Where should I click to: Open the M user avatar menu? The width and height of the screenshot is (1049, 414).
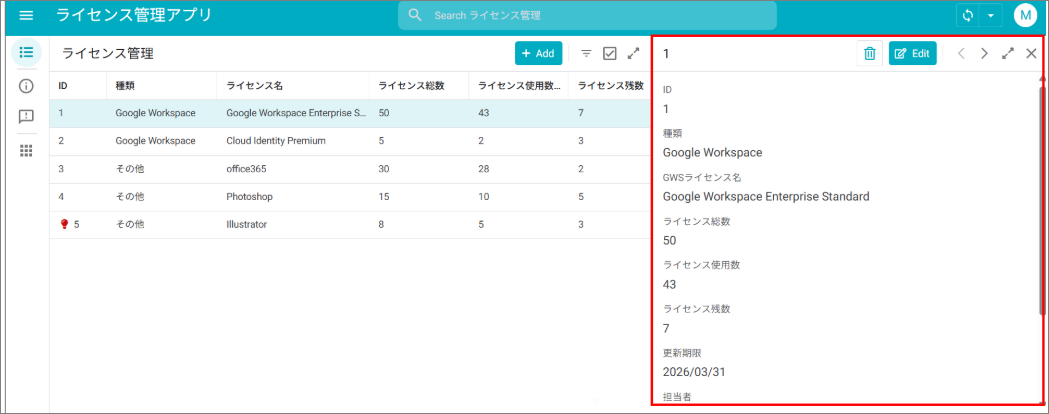tap(1025, 15)
